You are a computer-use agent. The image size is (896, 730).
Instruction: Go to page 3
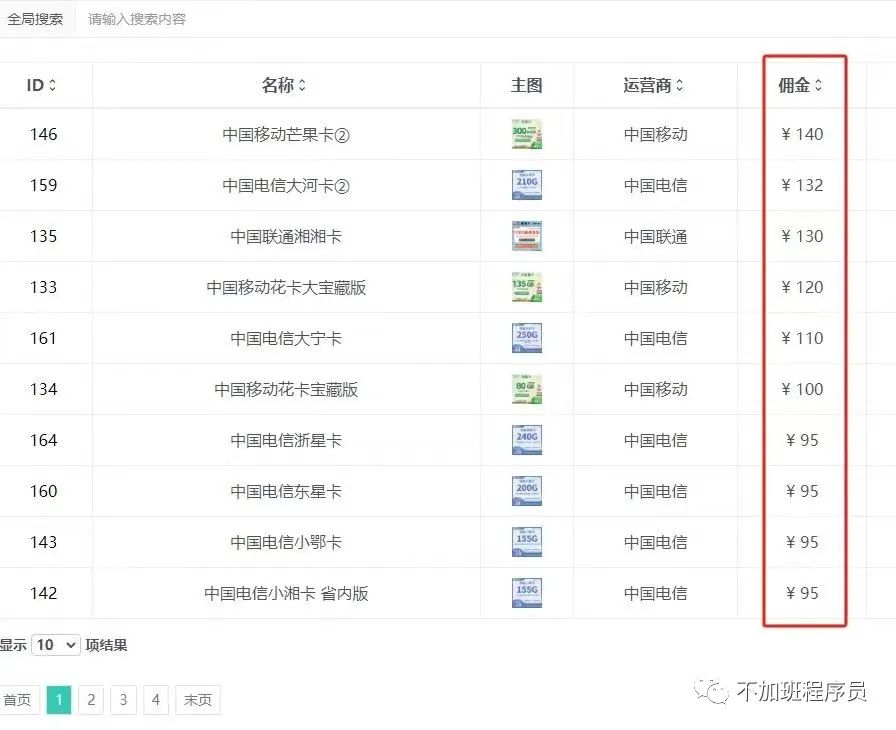point(123,700)
